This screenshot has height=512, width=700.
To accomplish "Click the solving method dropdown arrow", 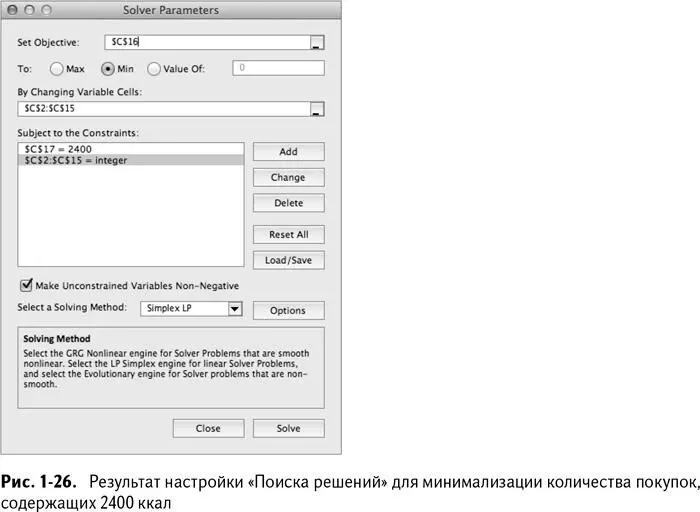I will click(235, 308).
